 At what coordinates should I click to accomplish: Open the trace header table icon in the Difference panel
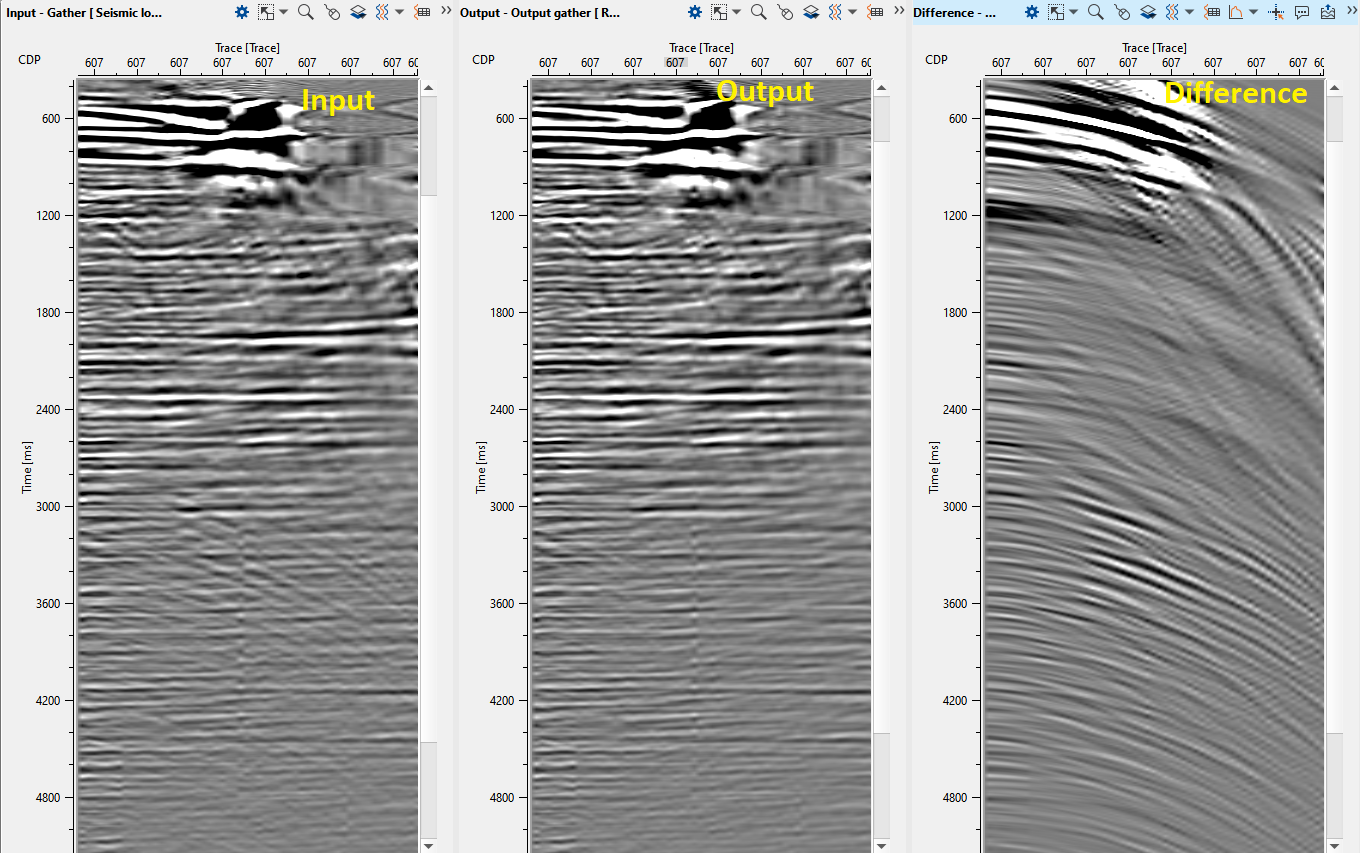pos(1212,12)
